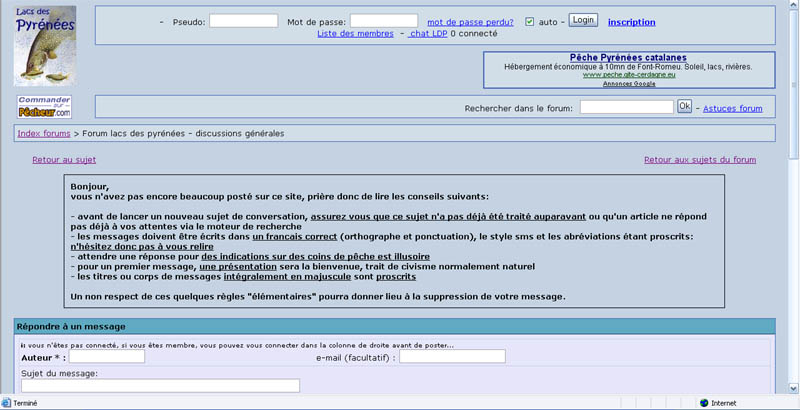Open Liste des membres link
This screenshot has width=800, height=410.
tap(355, 34)
